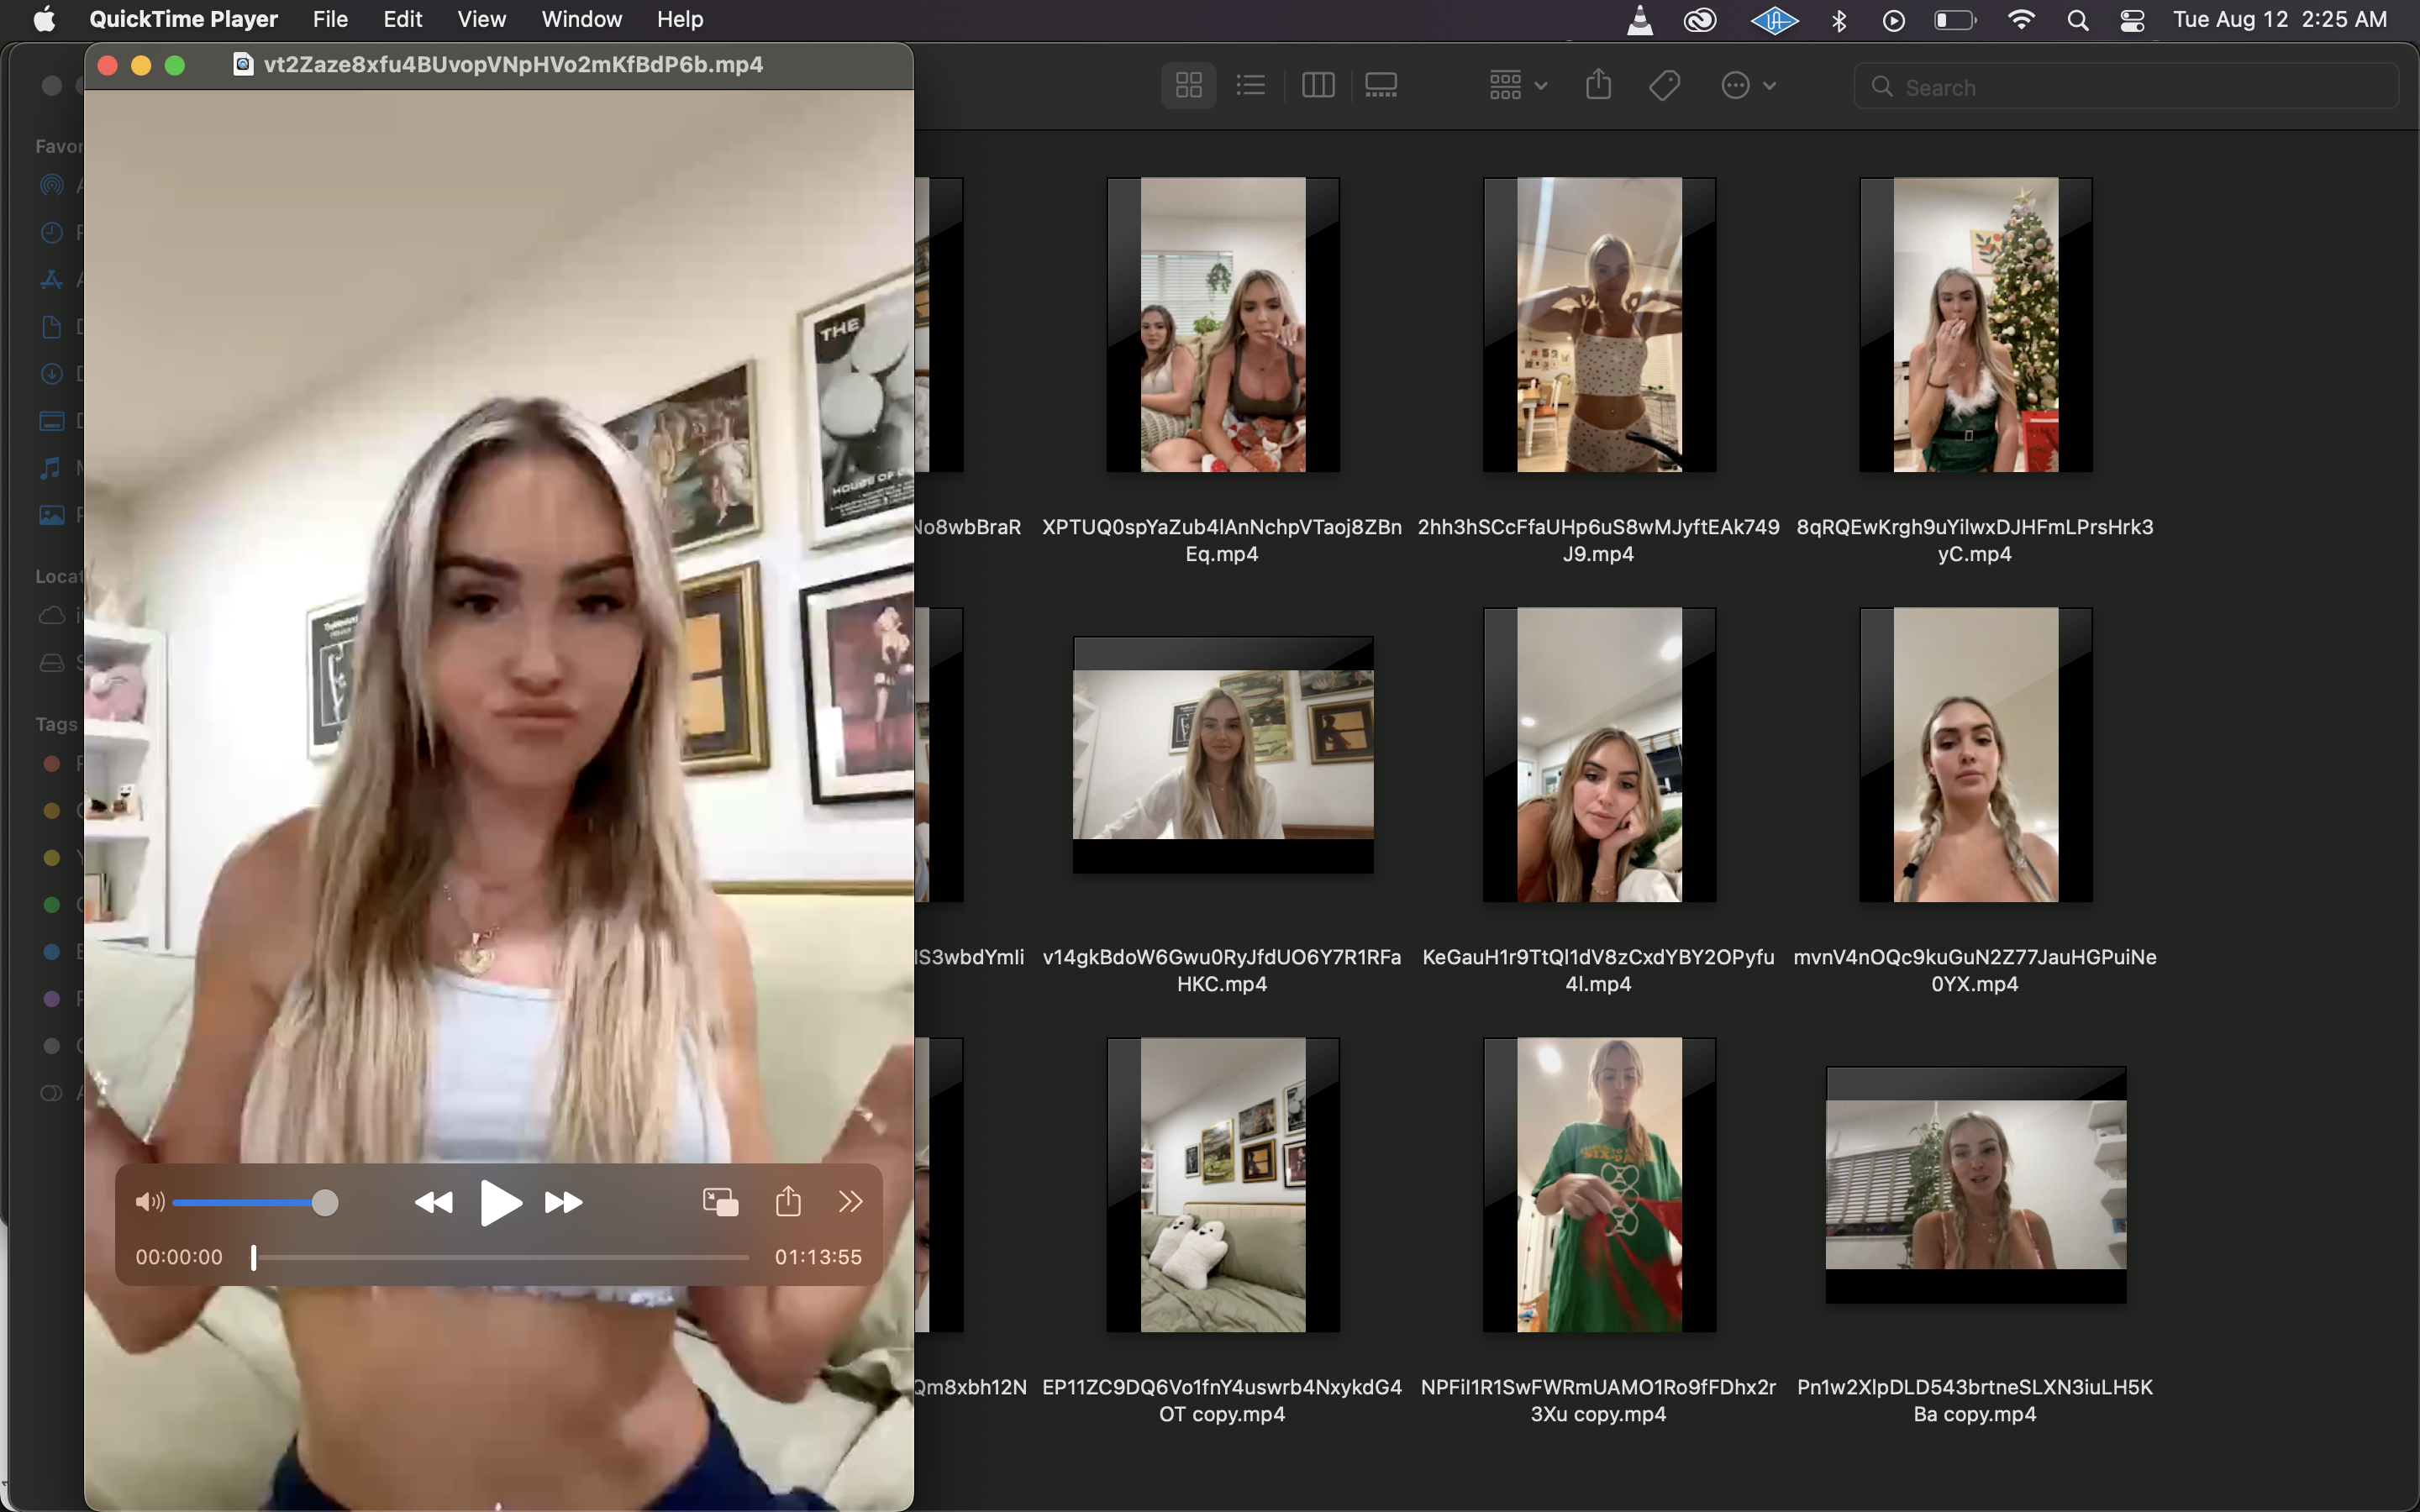2420x1512 pixels.
Task: Expand the player's more options chevrons
Action: pyautogui.click(x=850, y=1201)
